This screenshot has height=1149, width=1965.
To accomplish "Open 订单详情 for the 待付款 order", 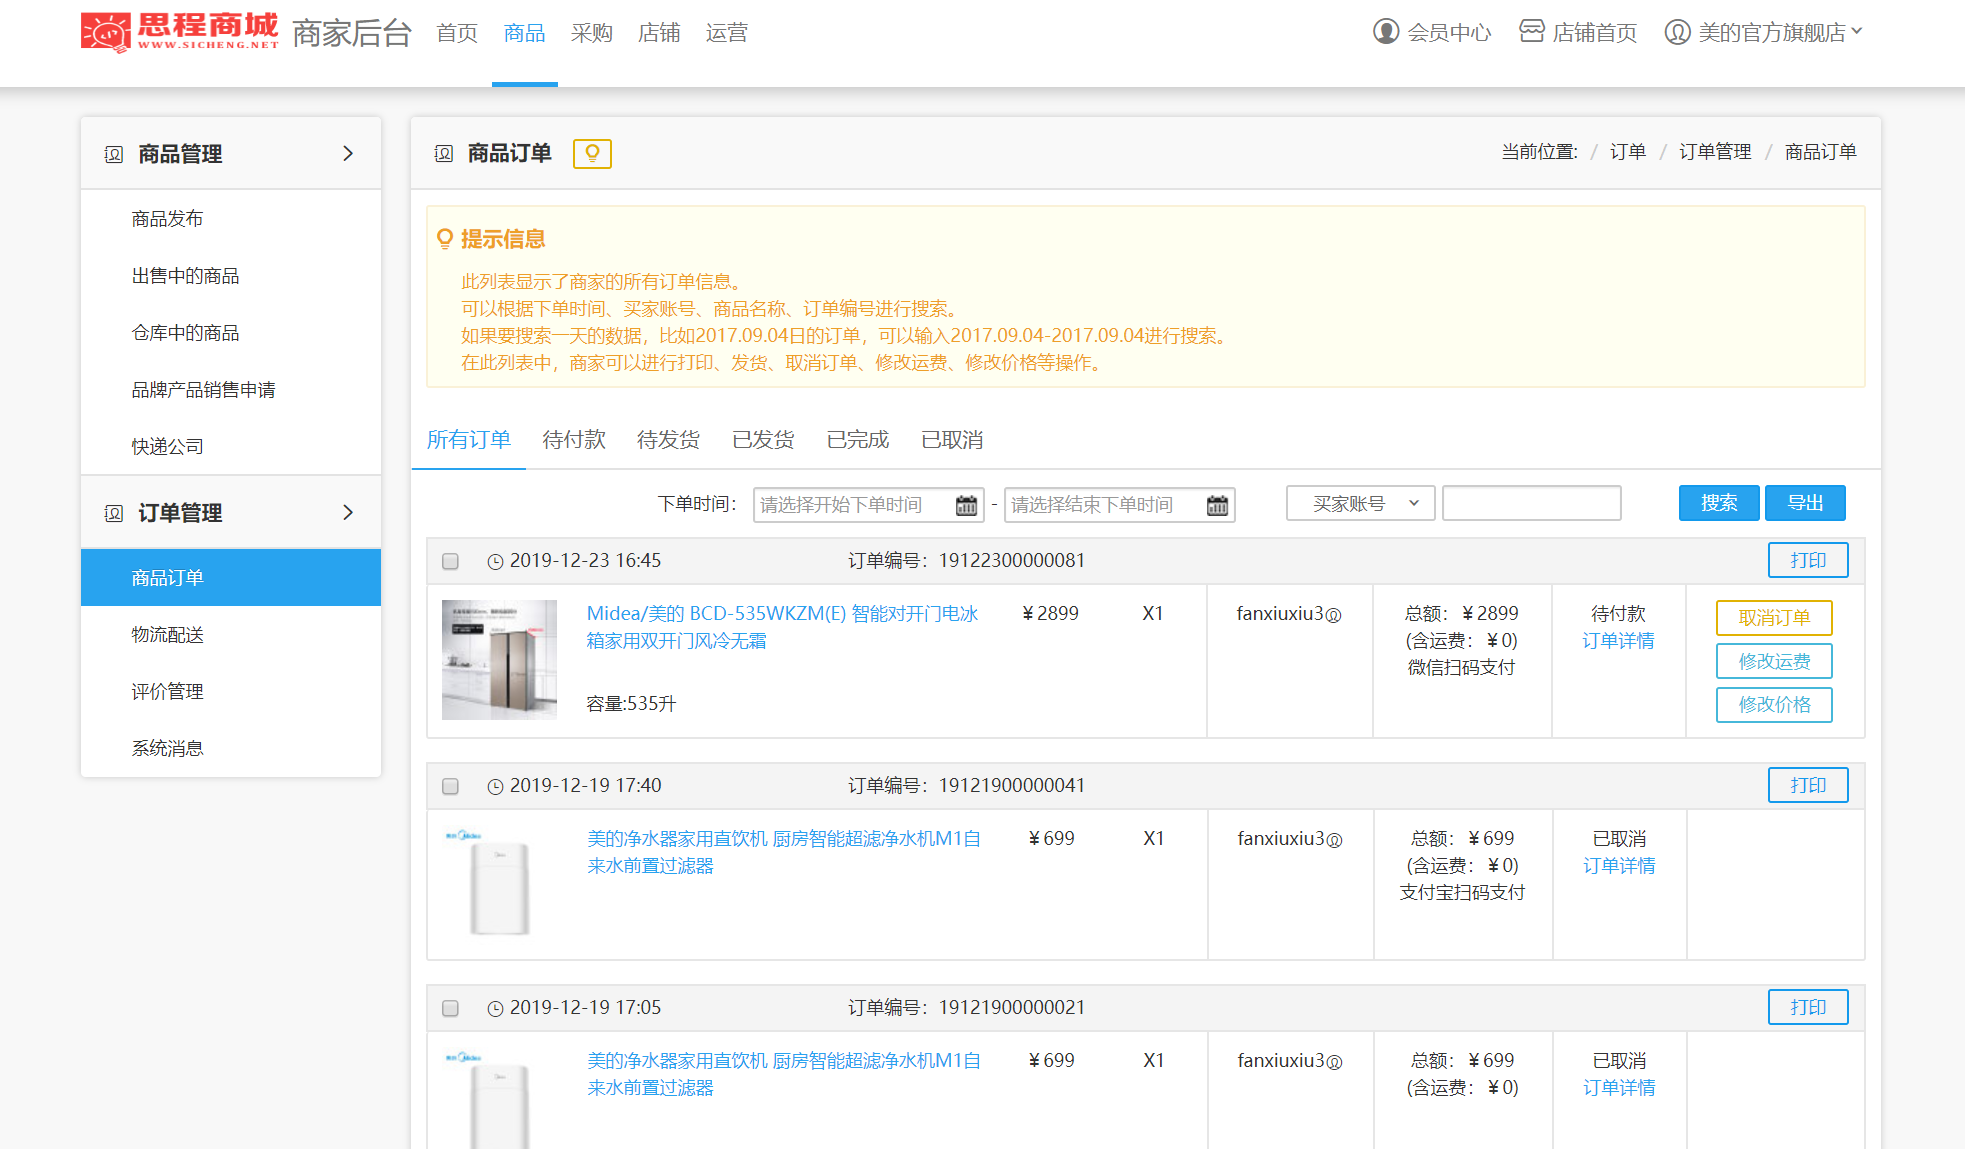I will (x=1618, y=641).
